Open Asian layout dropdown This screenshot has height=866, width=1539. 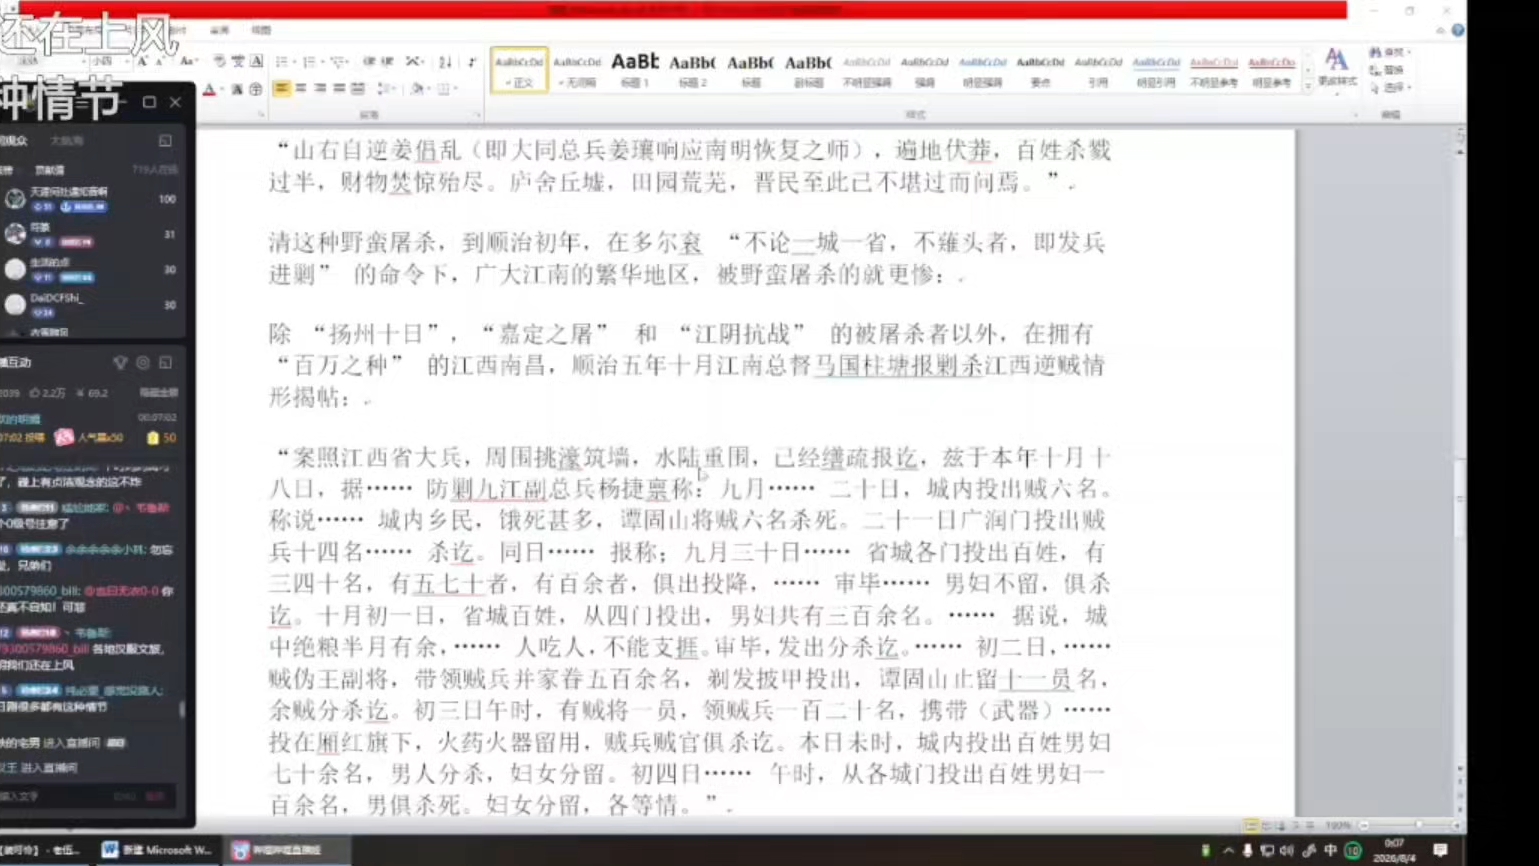pyautogui.click(x=414, y=62)
